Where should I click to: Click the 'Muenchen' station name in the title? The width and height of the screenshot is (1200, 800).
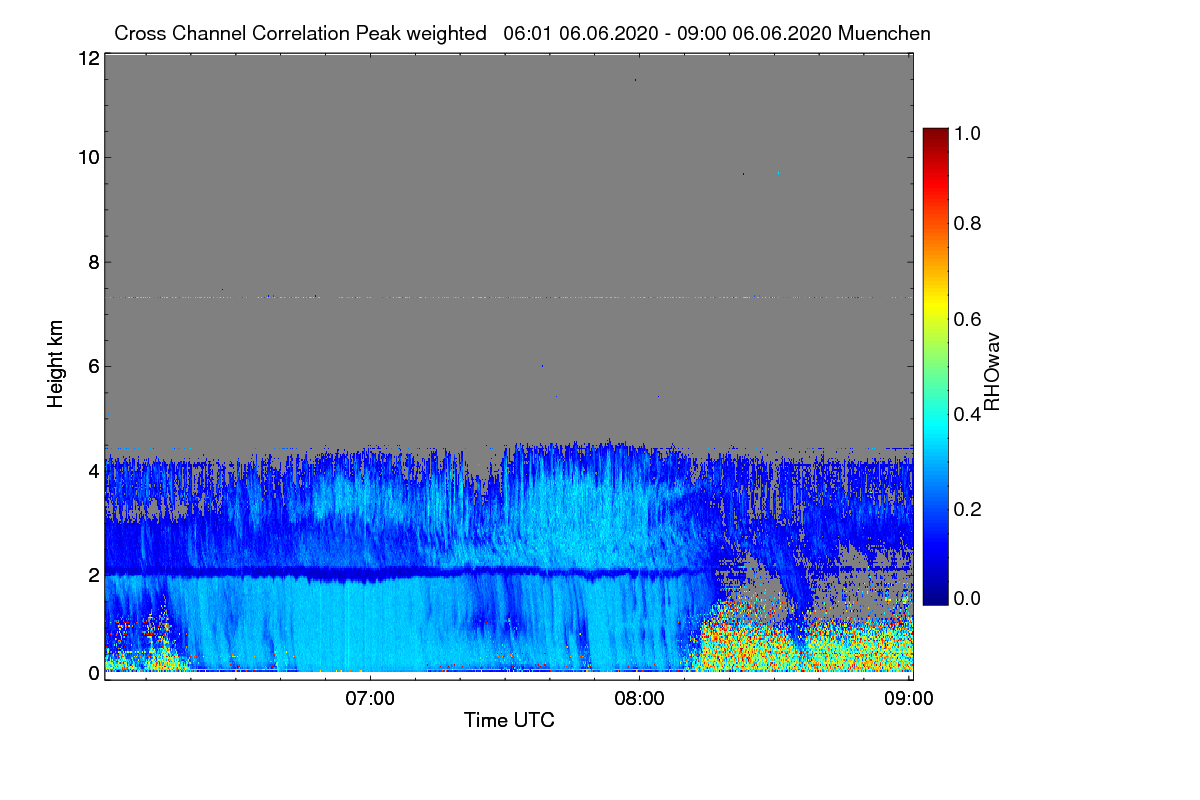pos(884,33)
